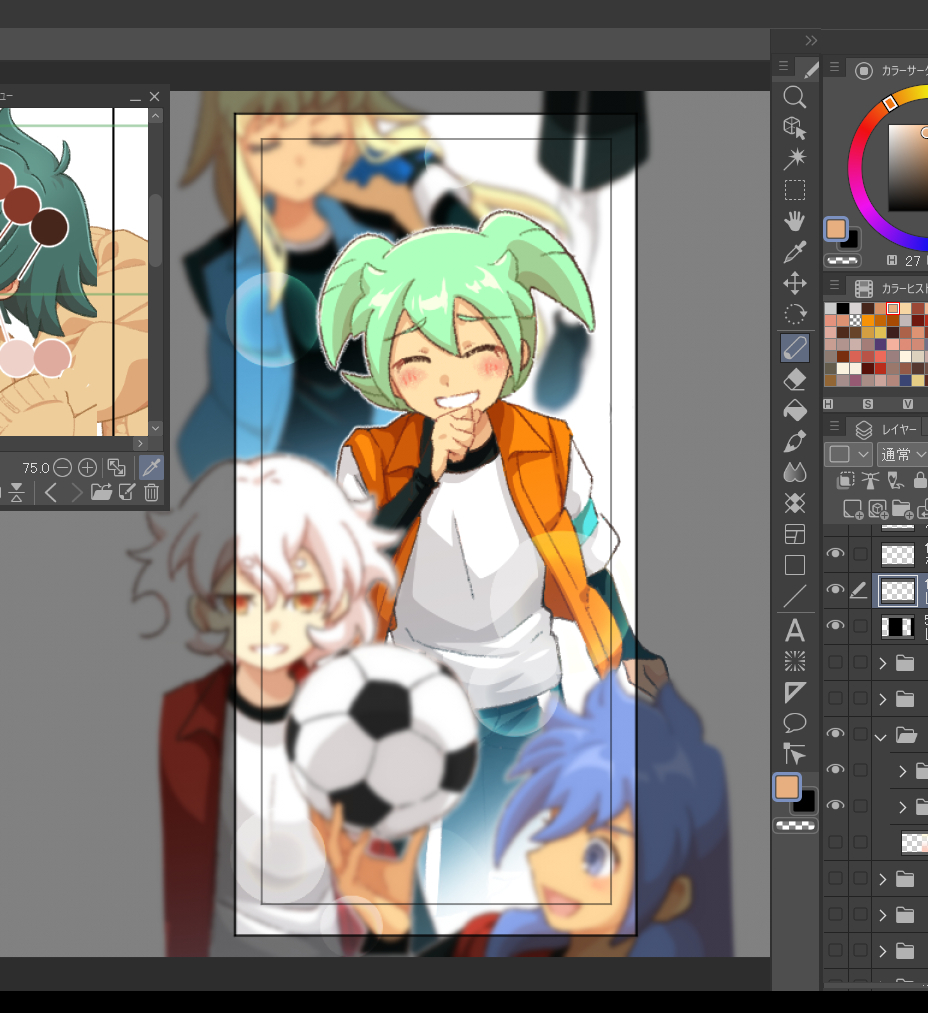This screenshot has height=1013, width=928.
Task: Select the dotted-circle rotate tool
Action: 794,314
